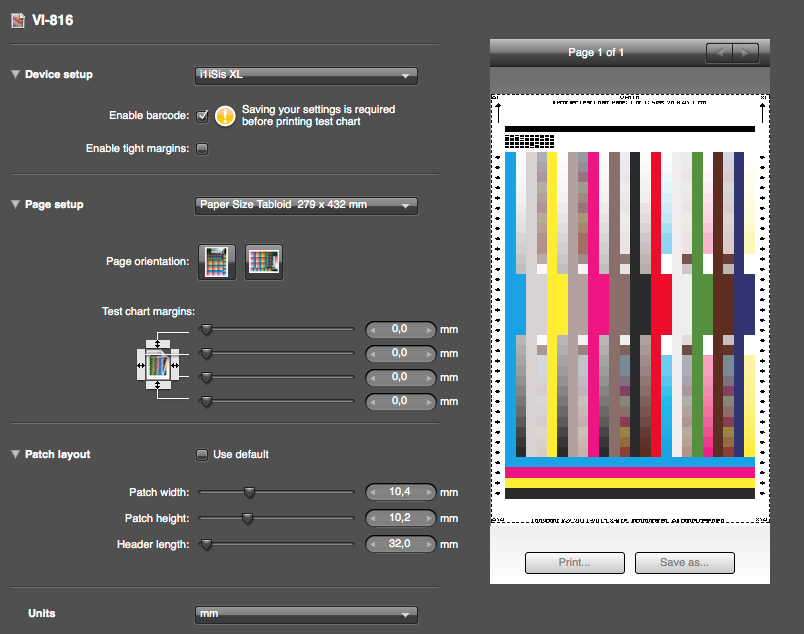Click decrease arrow on Header length field

tap(372, 544)
